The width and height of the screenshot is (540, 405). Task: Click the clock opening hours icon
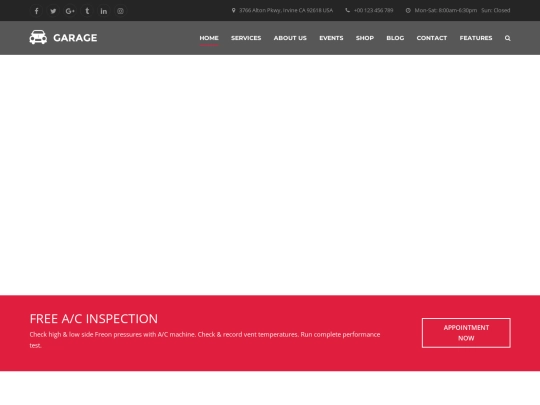point(408,10)
